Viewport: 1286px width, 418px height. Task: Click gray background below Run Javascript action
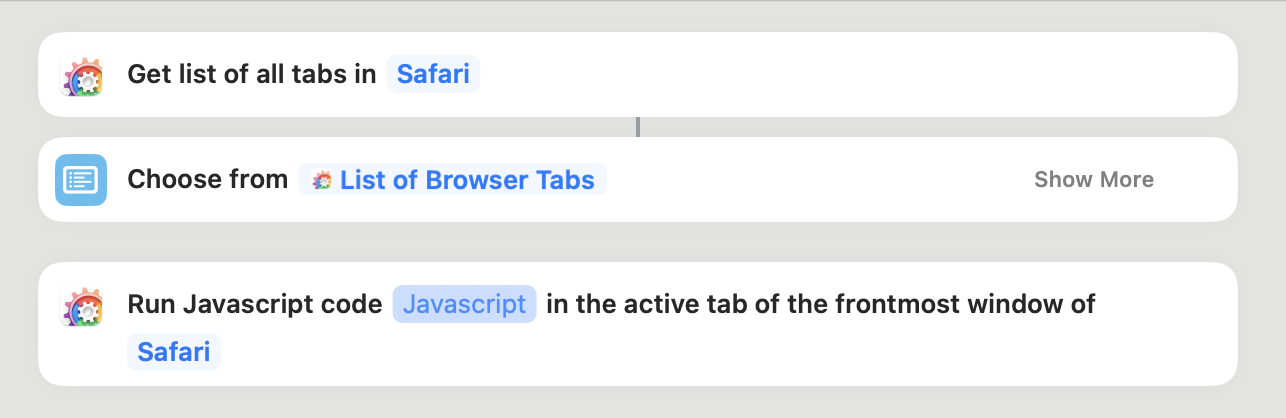(638, 402)
